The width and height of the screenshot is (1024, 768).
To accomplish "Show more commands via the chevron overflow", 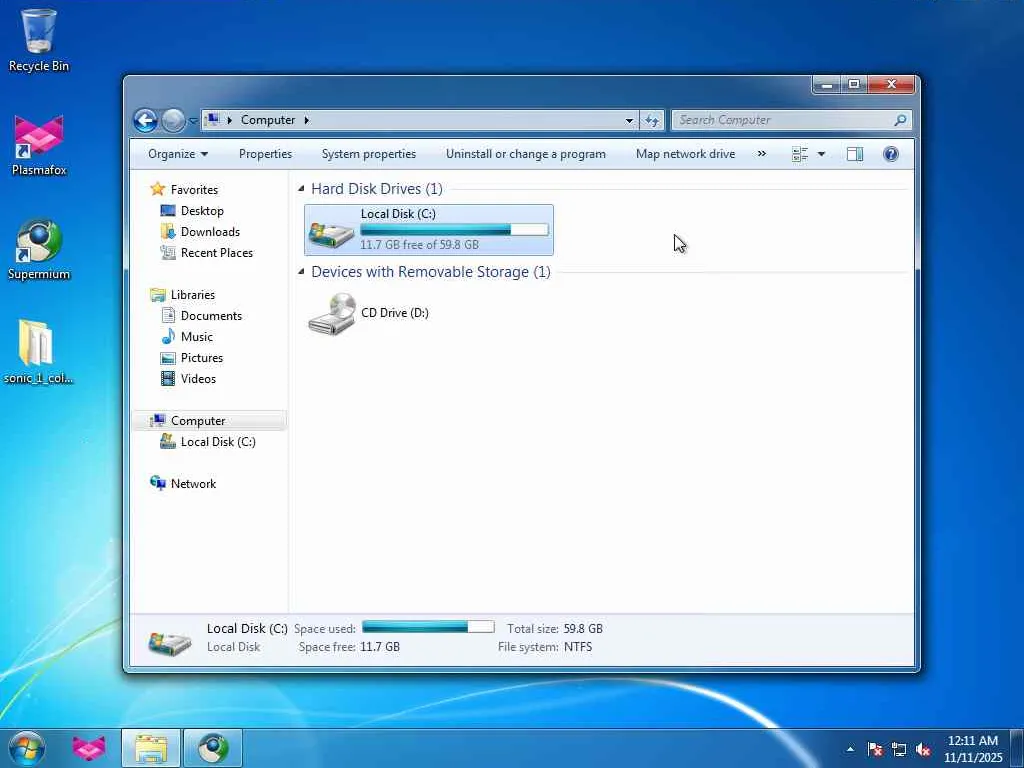I will click(761, 154).
